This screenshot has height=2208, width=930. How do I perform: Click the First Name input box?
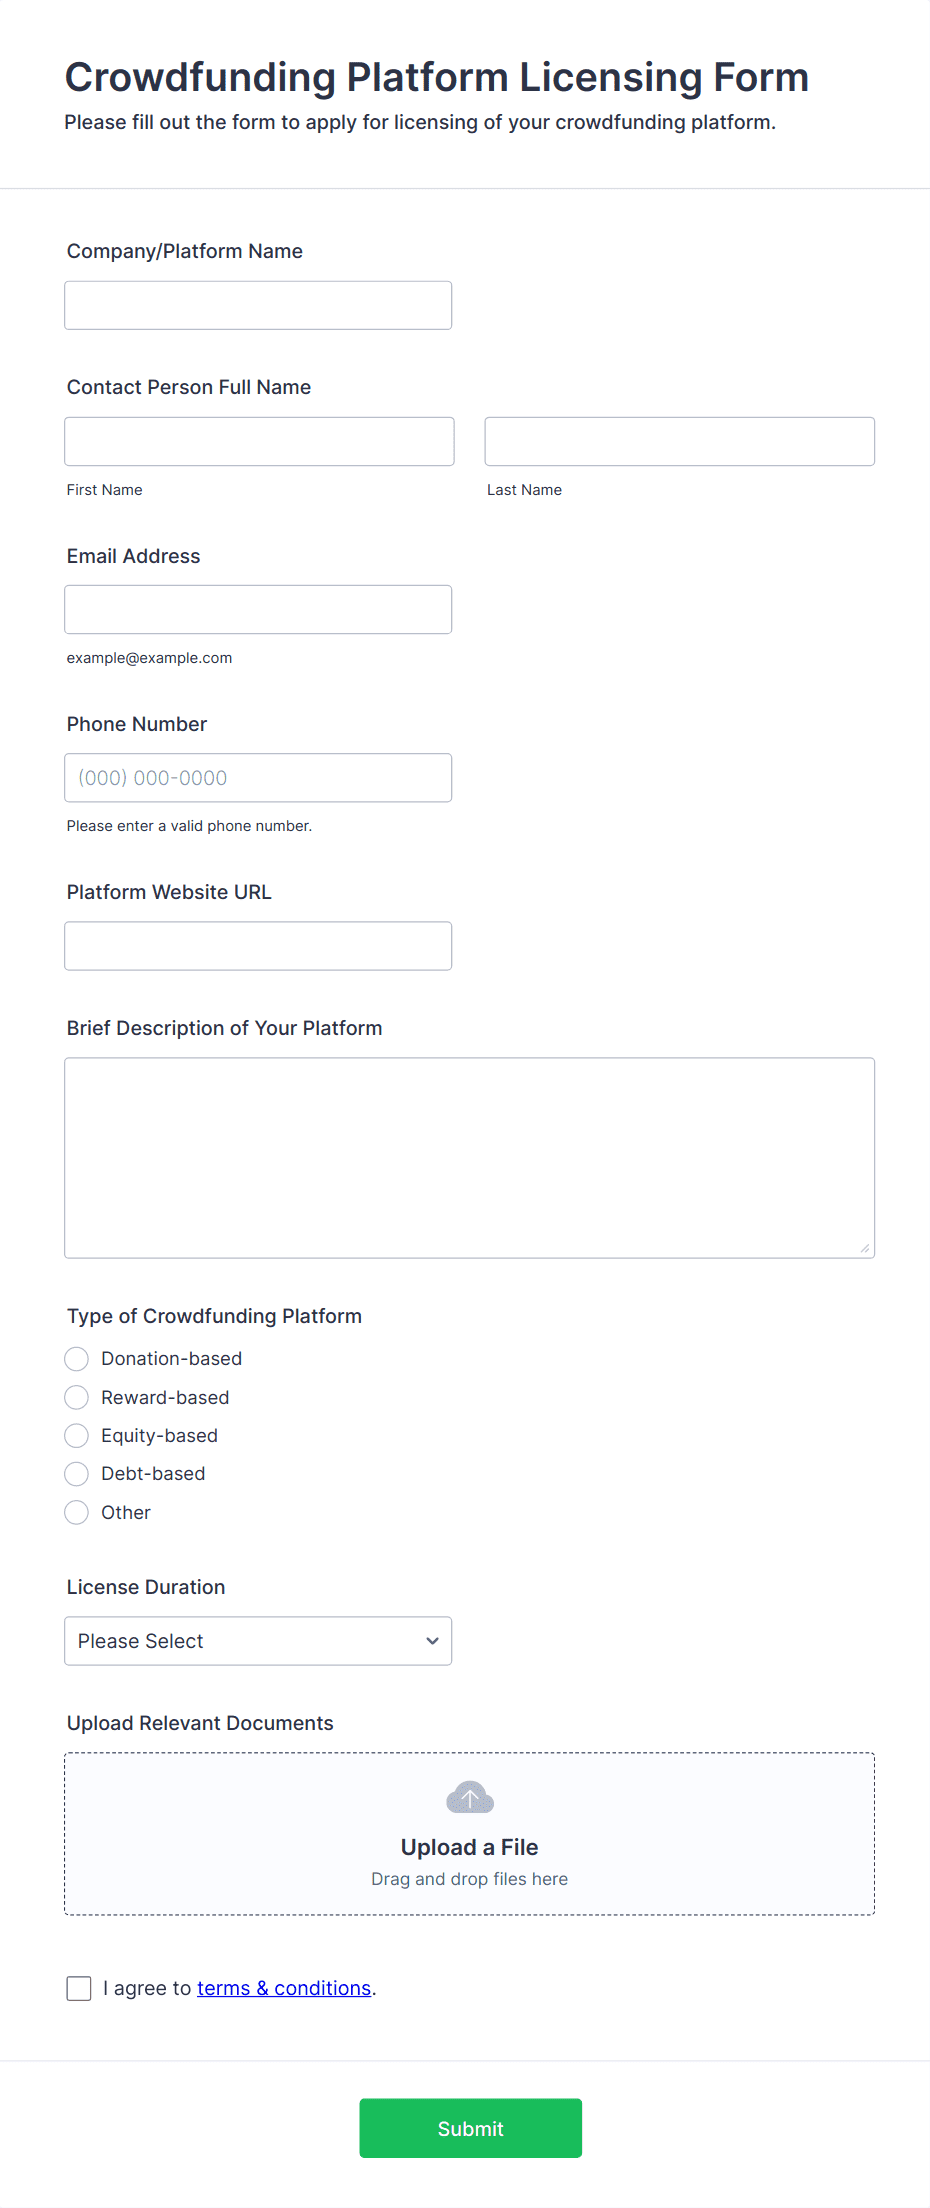coord(259,441)
